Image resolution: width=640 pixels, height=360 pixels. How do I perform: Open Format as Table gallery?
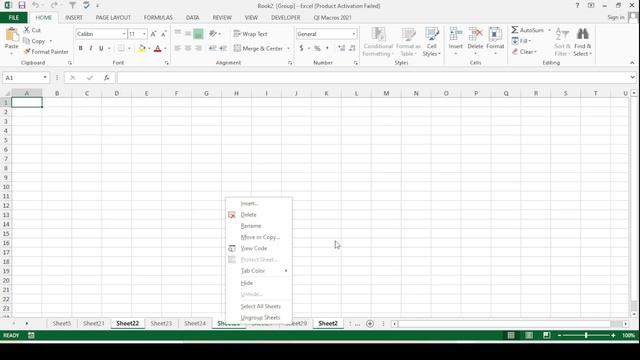[408, 42]
